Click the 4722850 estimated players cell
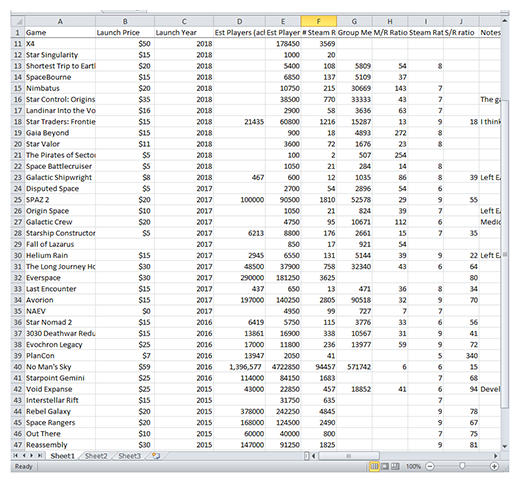This screenshot has width=520, height=483. [x=283, y=367]
